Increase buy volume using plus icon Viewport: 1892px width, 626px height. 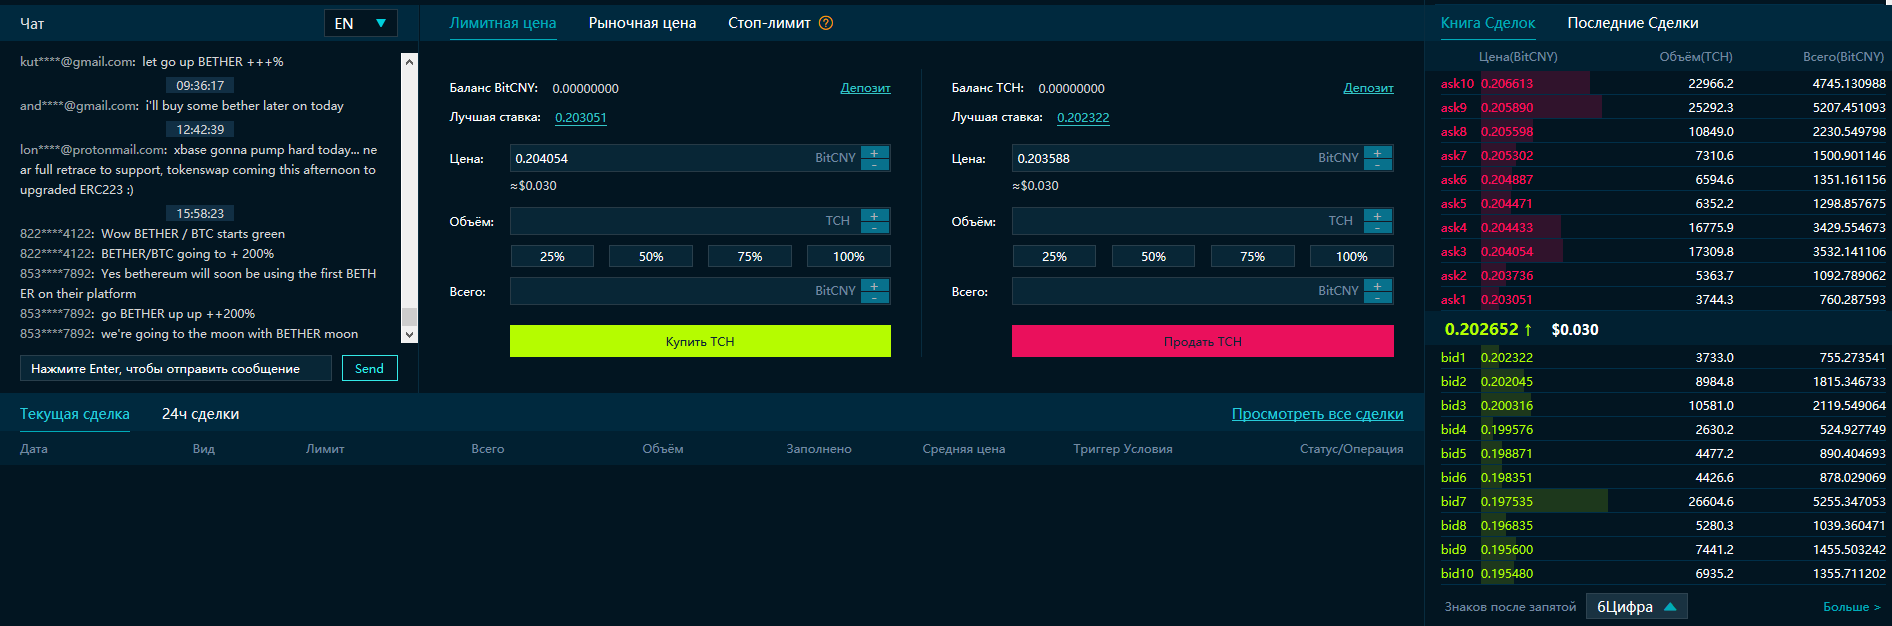tap(874, 216)
